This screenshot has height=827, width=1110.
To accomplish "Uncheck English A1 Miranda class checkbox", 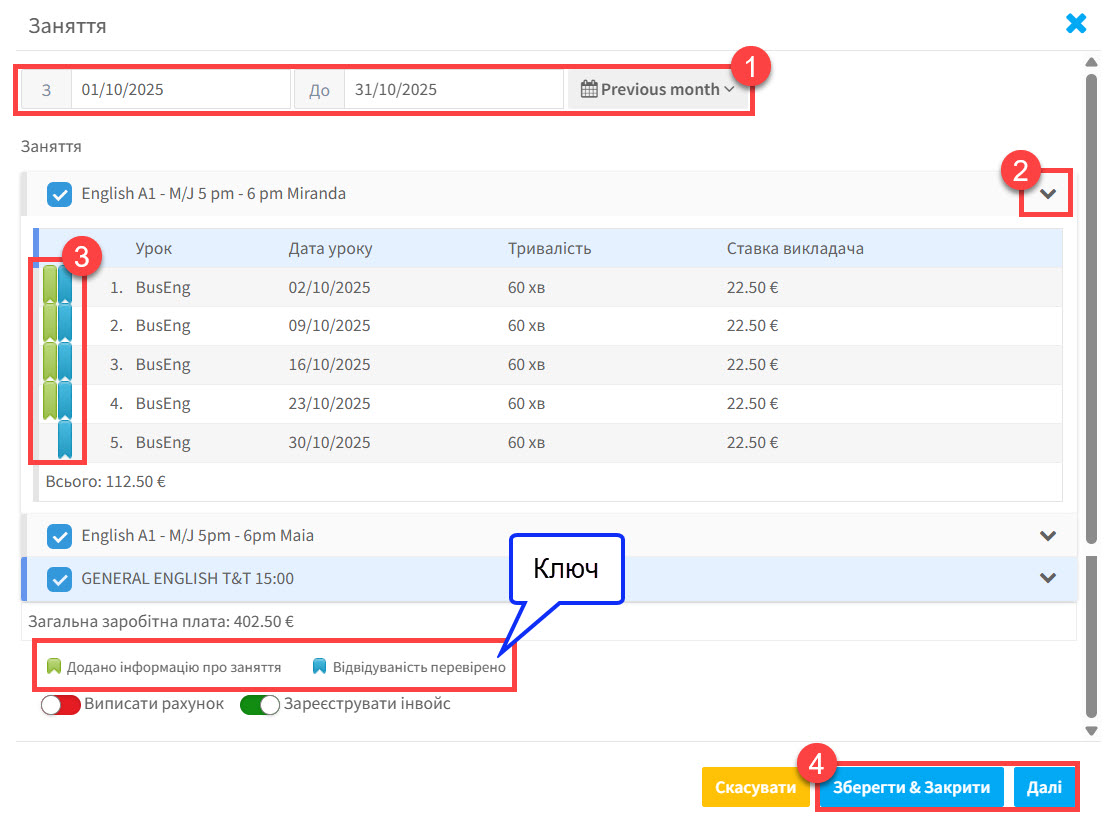I will click(60, 194).
